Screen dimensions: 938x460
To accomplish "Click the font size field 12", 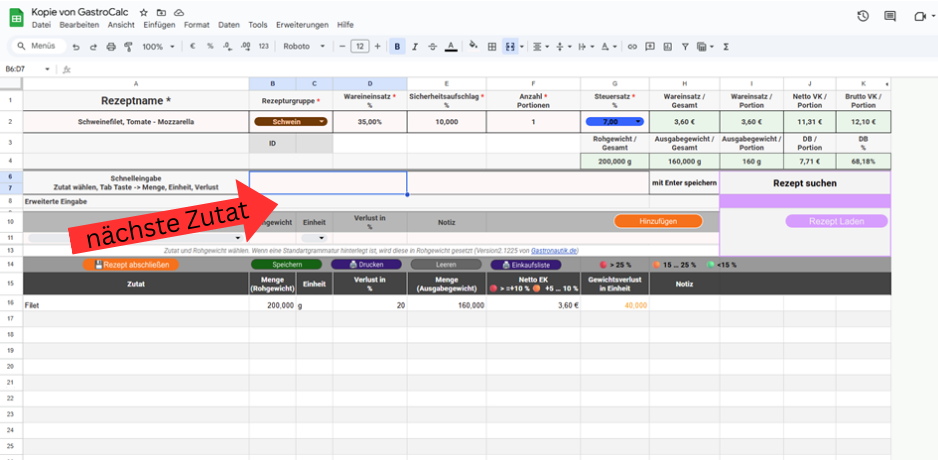I will tap(360, 46).
